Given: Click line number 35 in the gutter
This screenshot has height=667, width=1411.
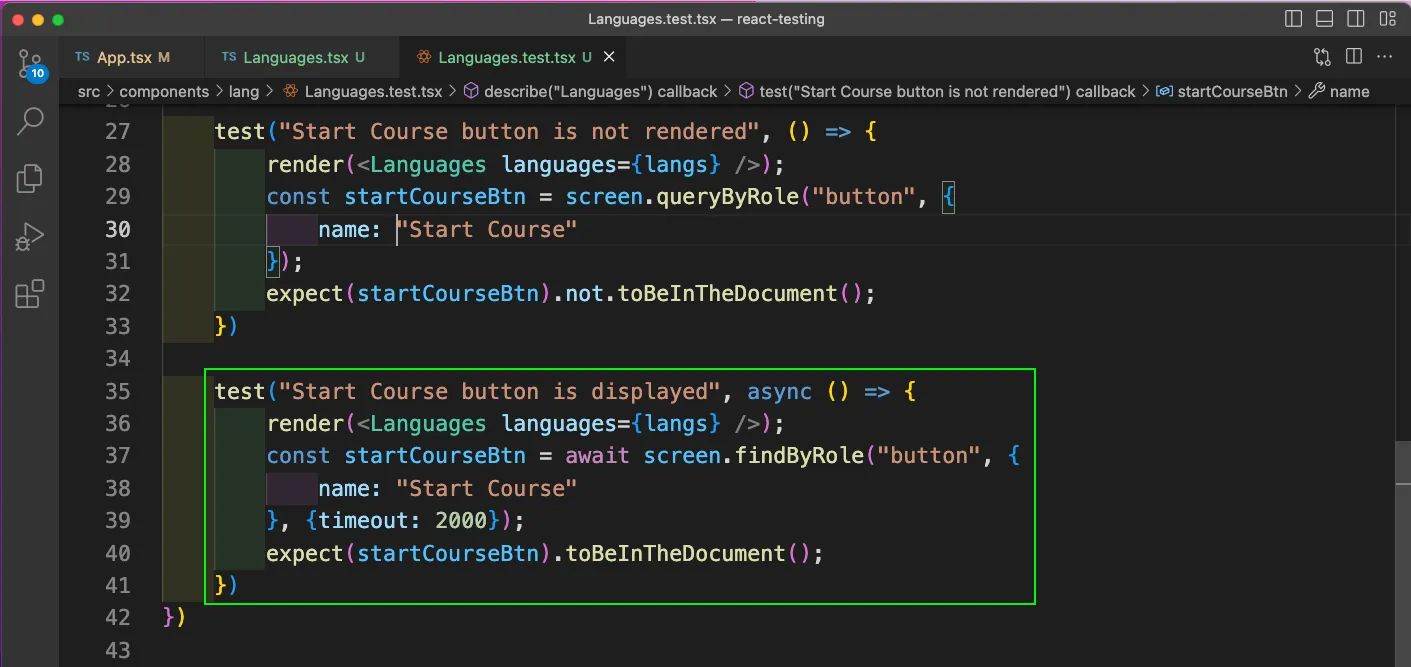Looking at the screenshot, I should 118,391.
